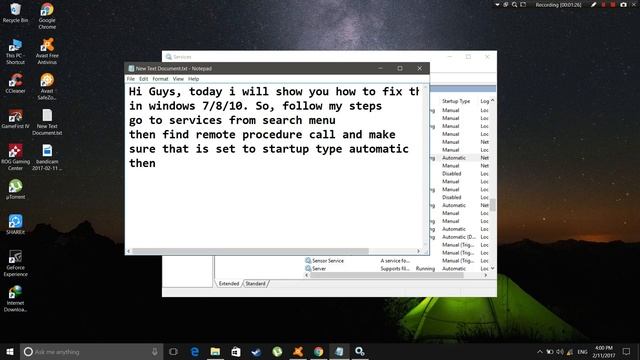Select the Sensor Service row in Services
Image resolution: width=640 pixels, height=360 pixels.
(x=396, y=260)
